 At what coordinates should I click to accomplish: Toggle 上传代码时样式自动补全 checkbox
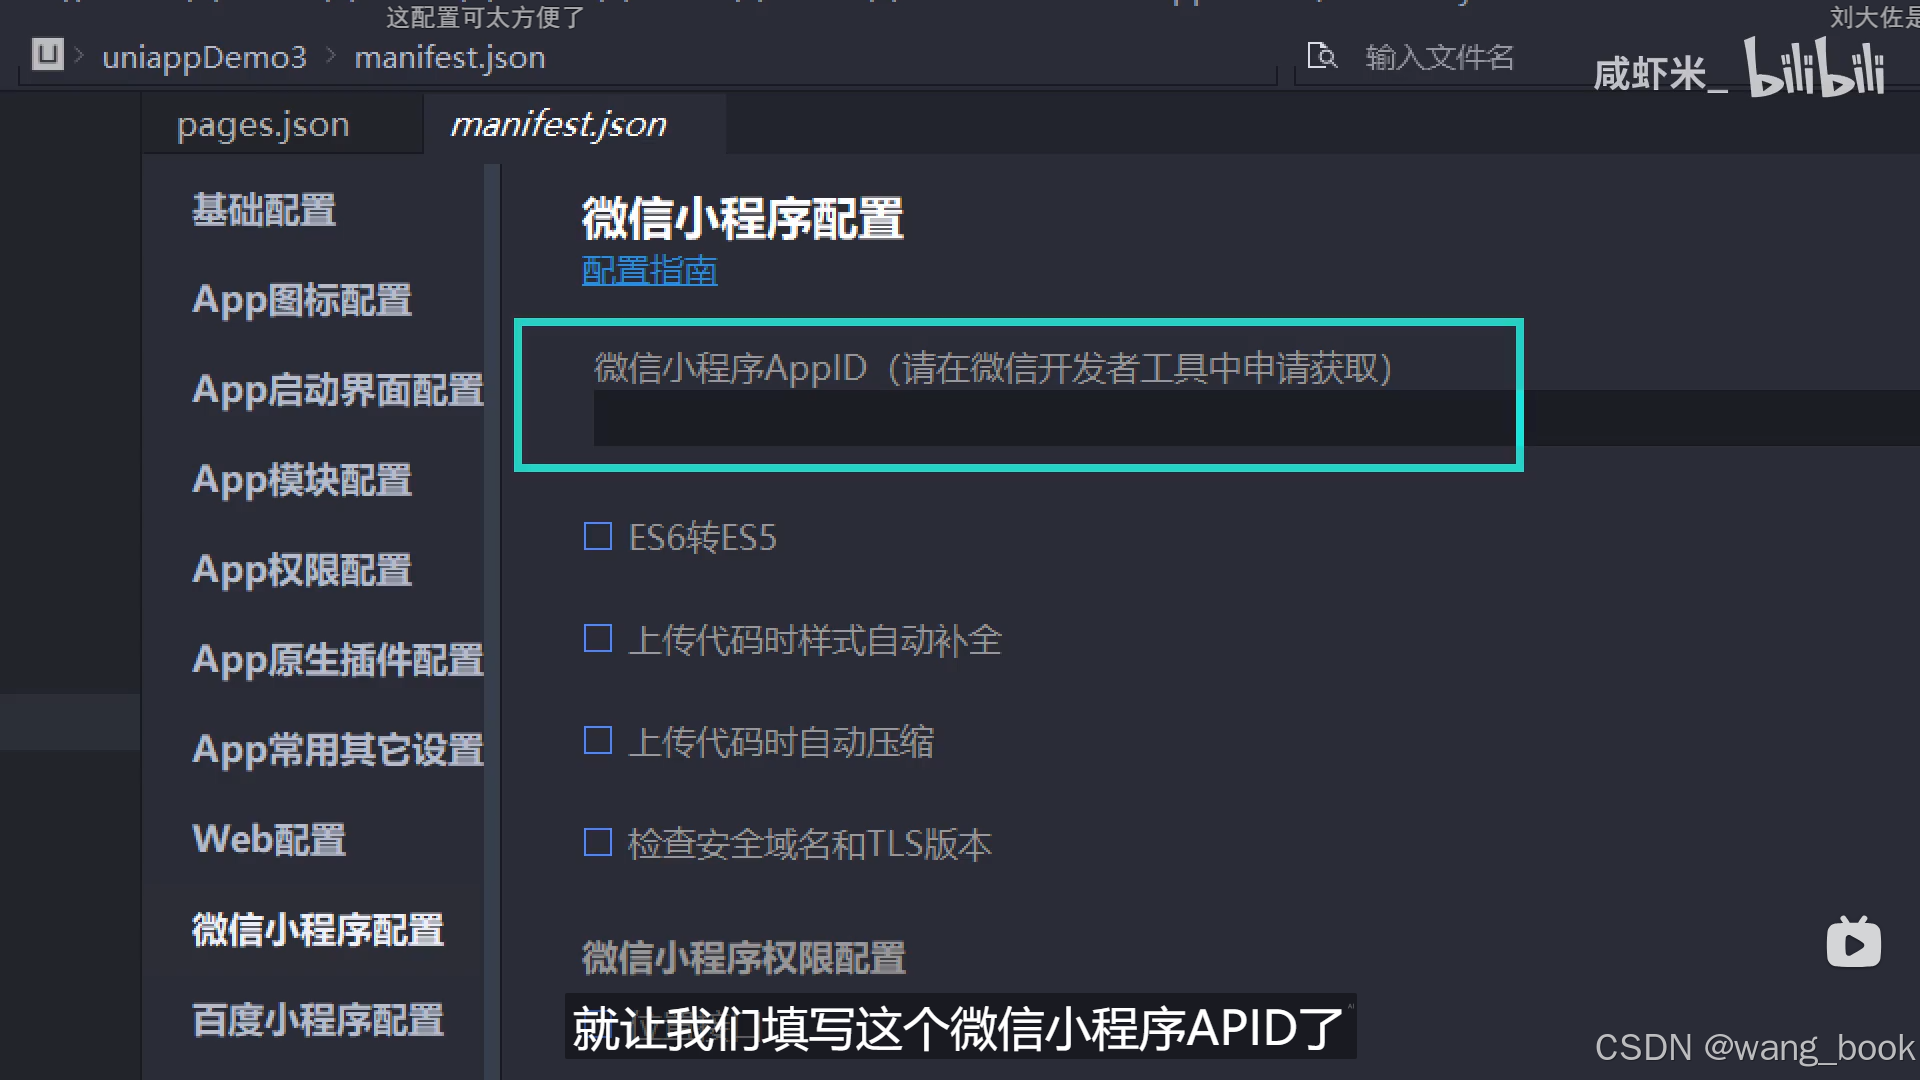click(x=598, y=639)
